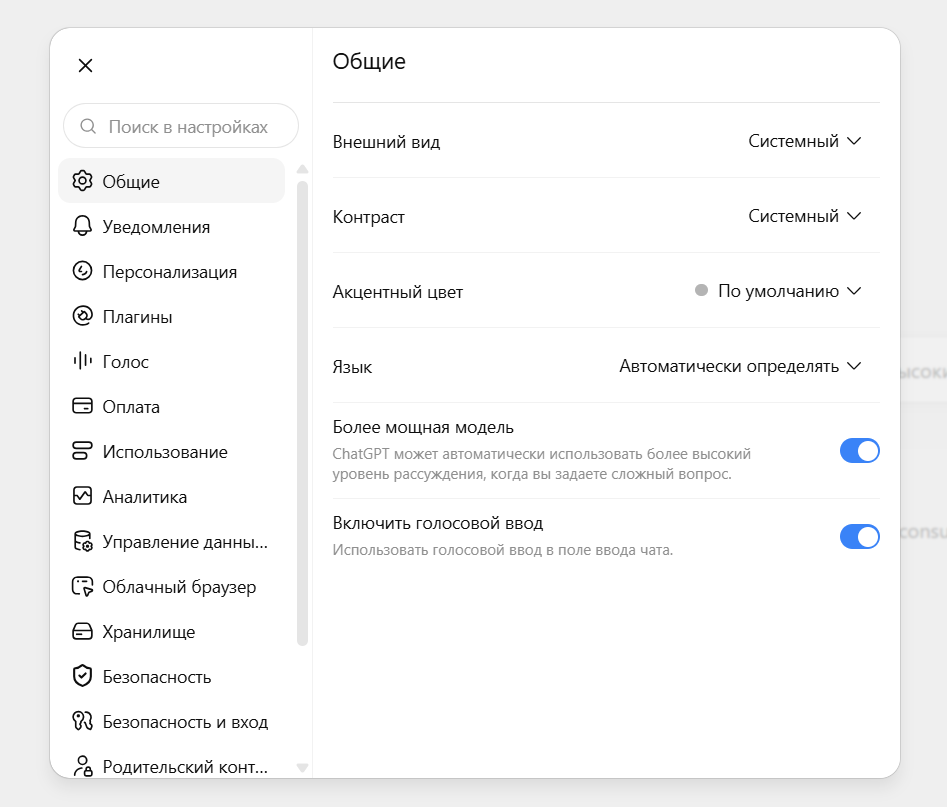The image size is (947, 807).
Task: Click the Более мощная модель label
Action: click(x=423, y=427)
